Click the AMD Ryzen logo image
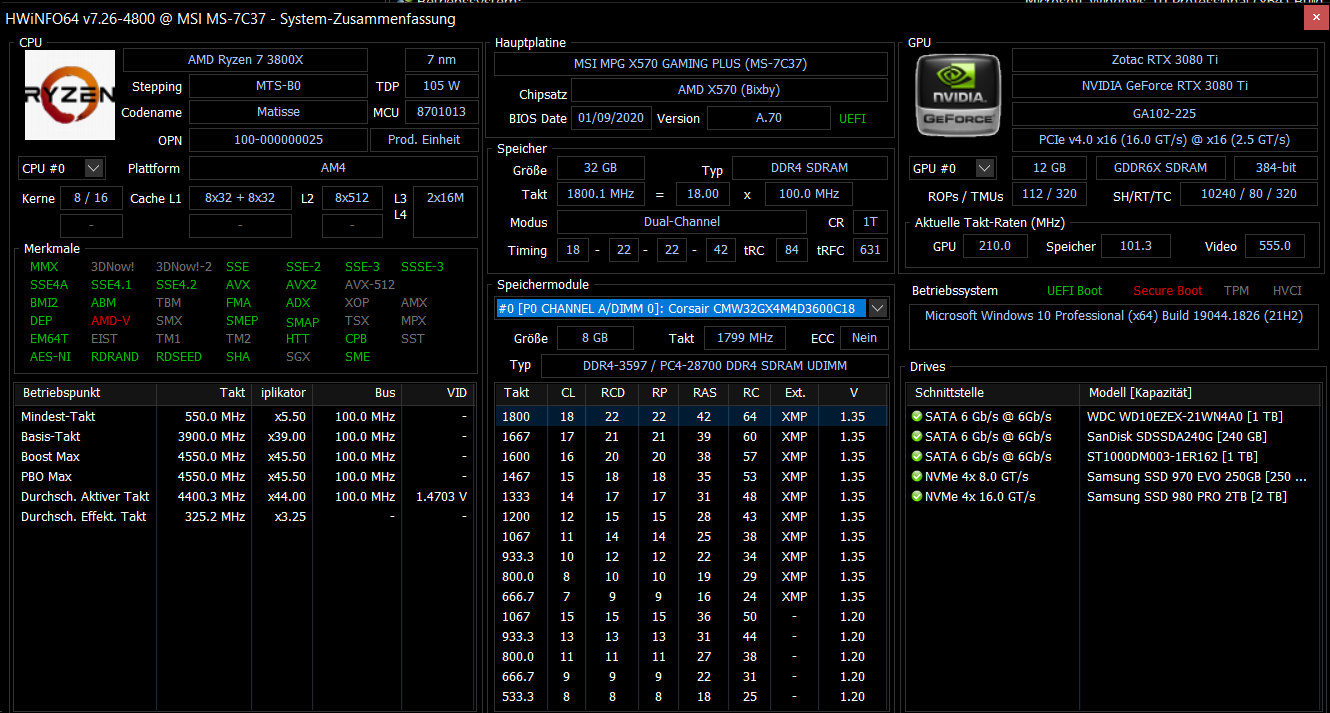 70,95
